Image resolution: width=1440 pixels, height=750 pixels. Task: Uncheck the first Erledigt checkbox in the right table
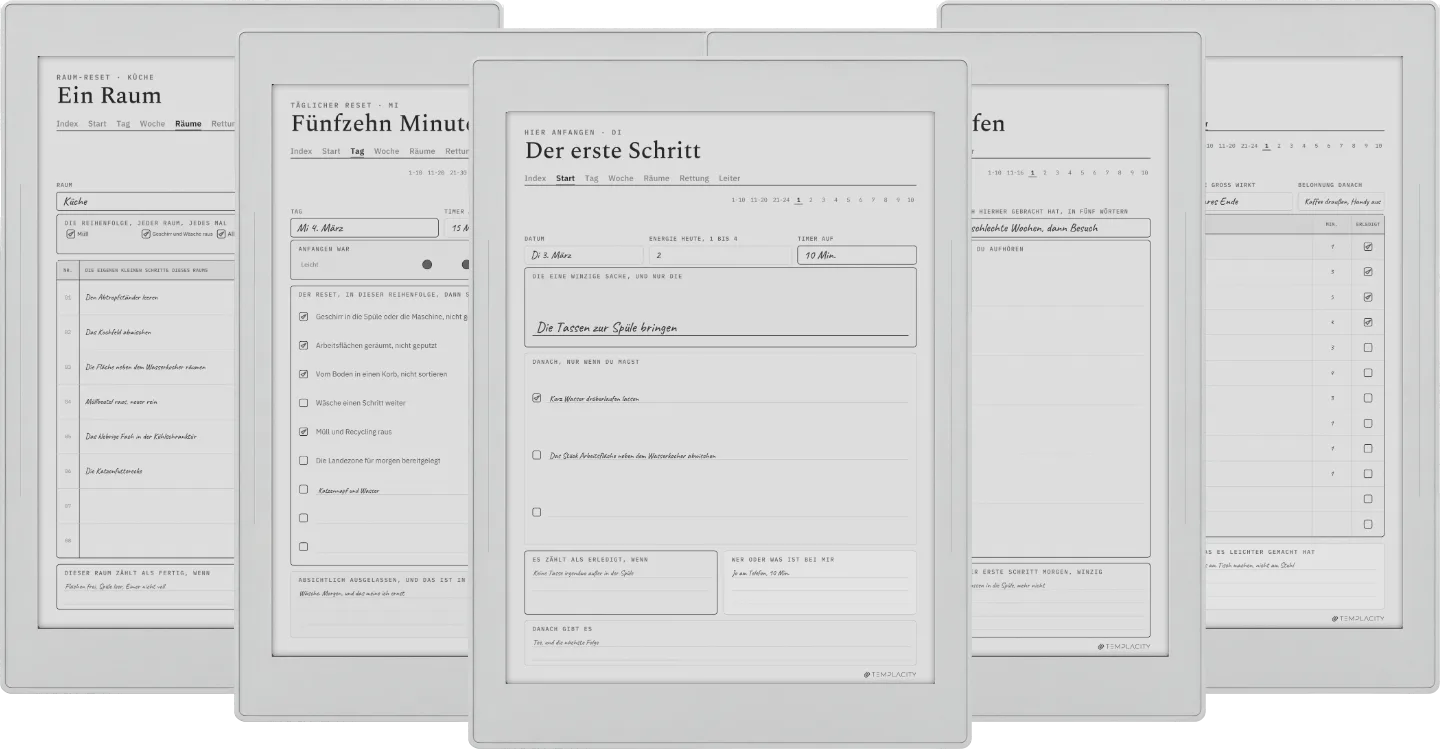1368,246
